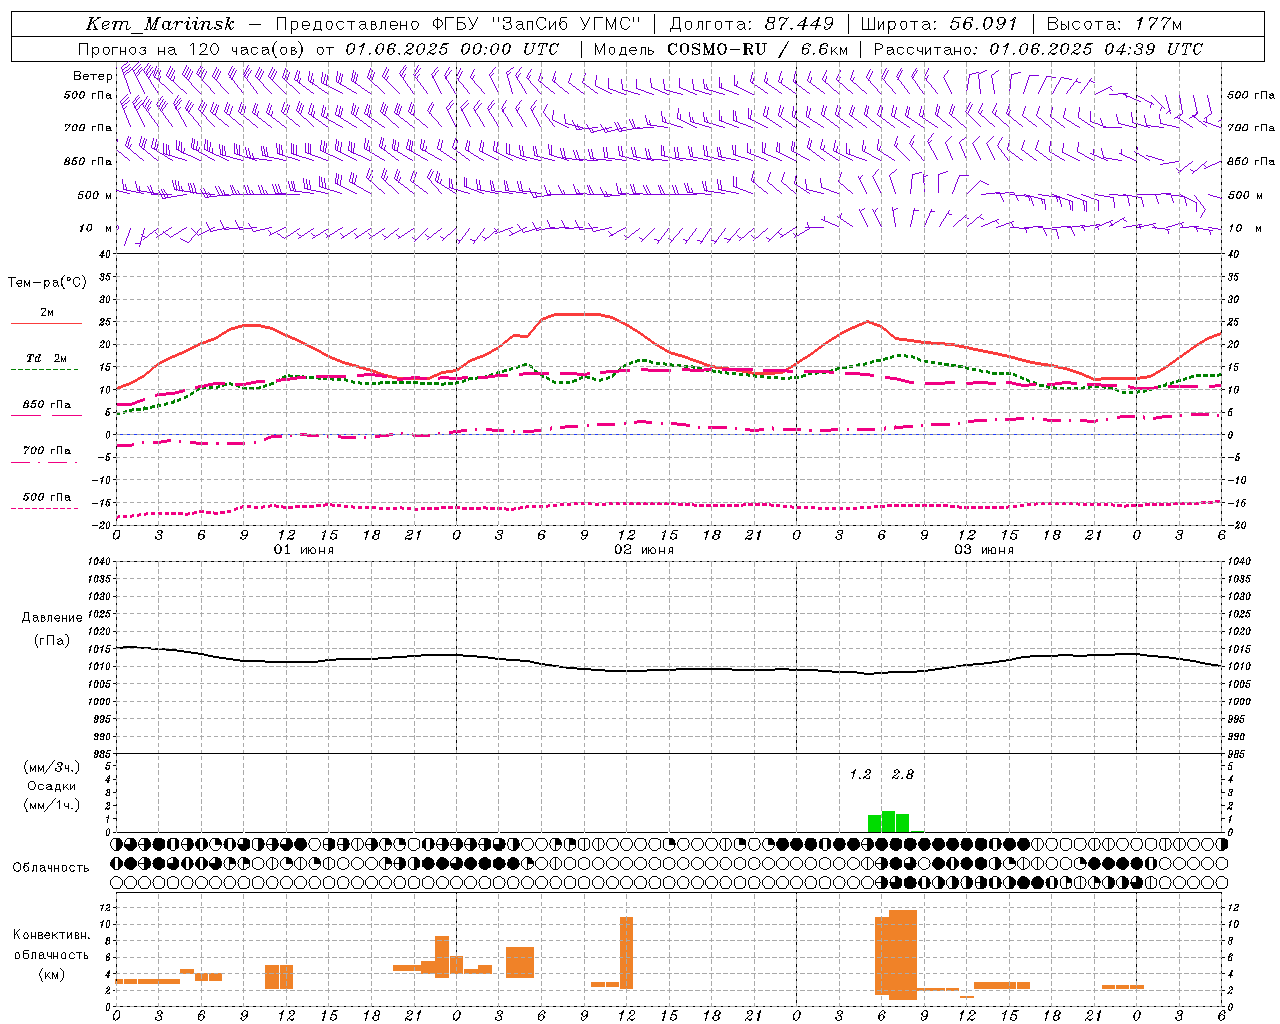Click the Модель COSMO-RU / 6.6км label
Image resolution: width=1280 pixels, height=1024 pixels.
pos(720,49)
